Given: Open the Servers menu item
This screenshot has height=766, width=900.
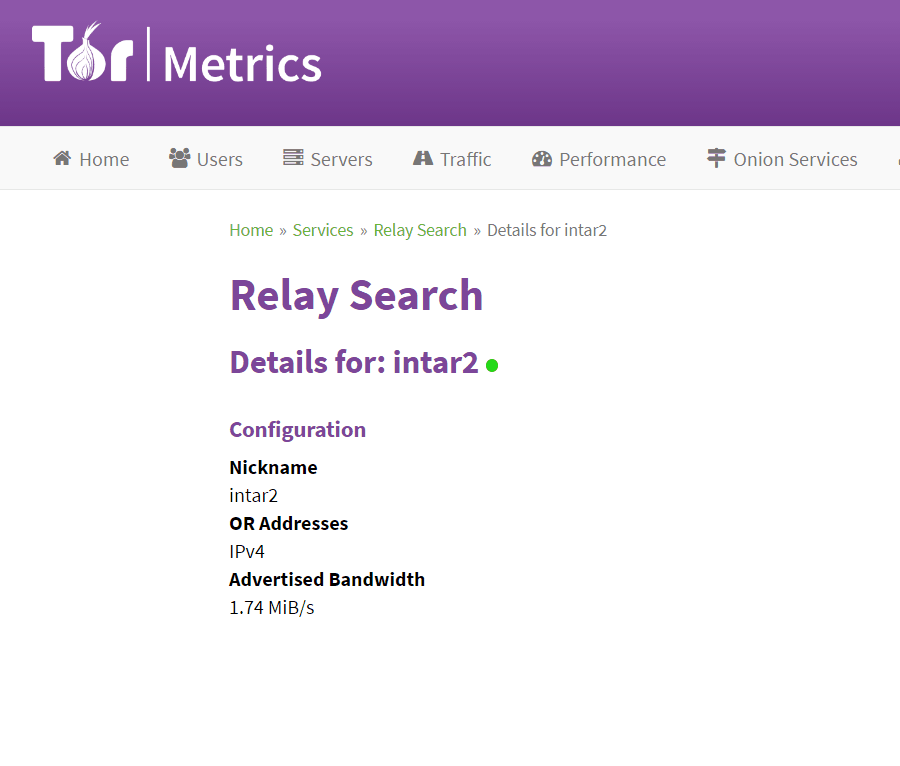Looking at the screenshot, I should point(328,159).
